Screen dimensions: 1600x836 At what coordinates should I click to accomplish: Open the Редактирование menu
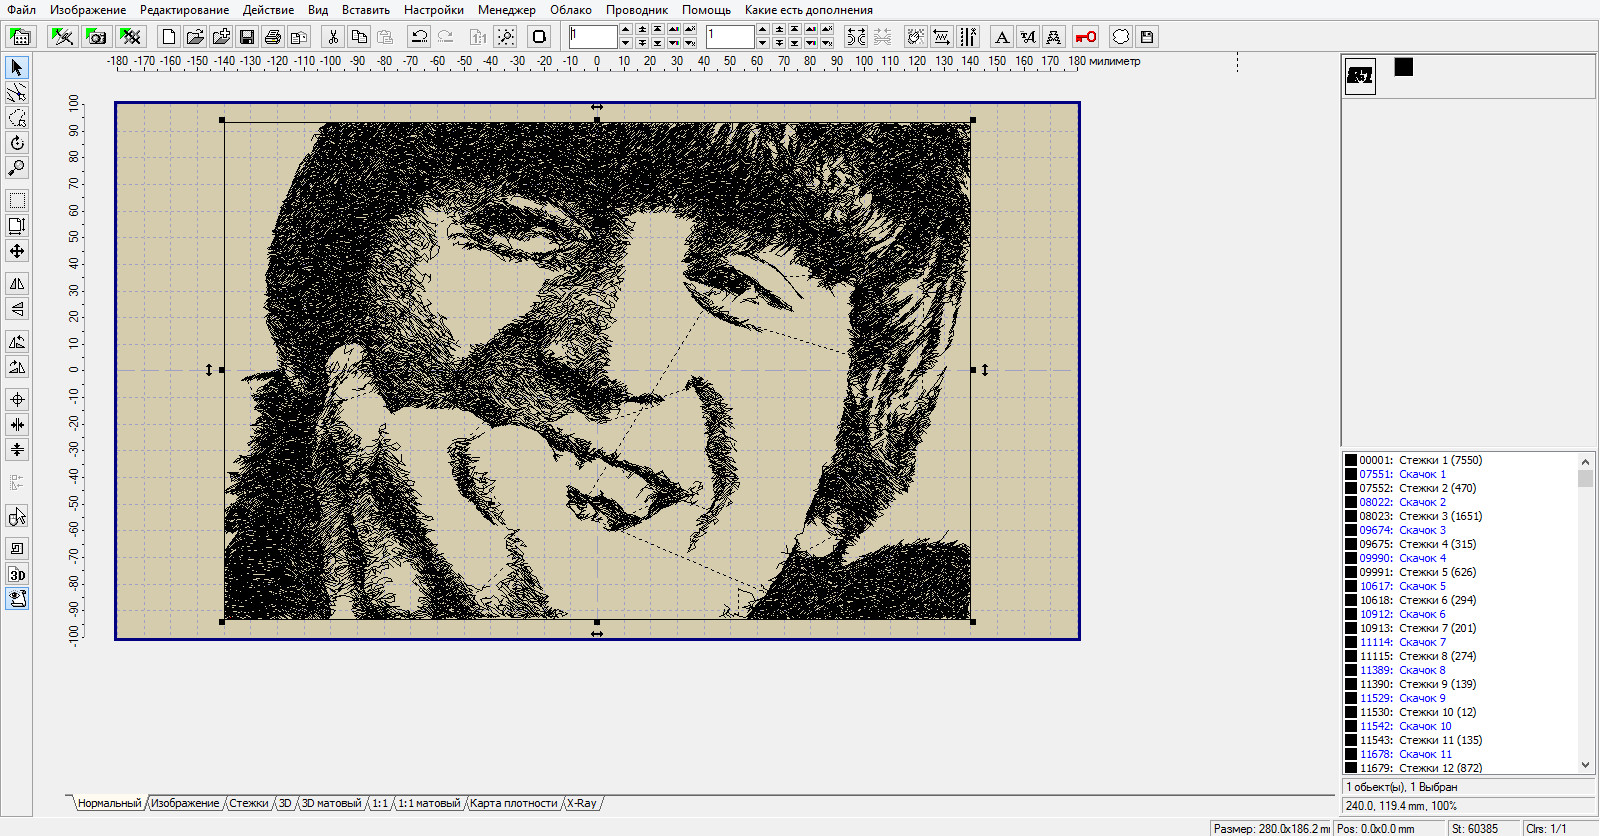click(x=184, y=10)
